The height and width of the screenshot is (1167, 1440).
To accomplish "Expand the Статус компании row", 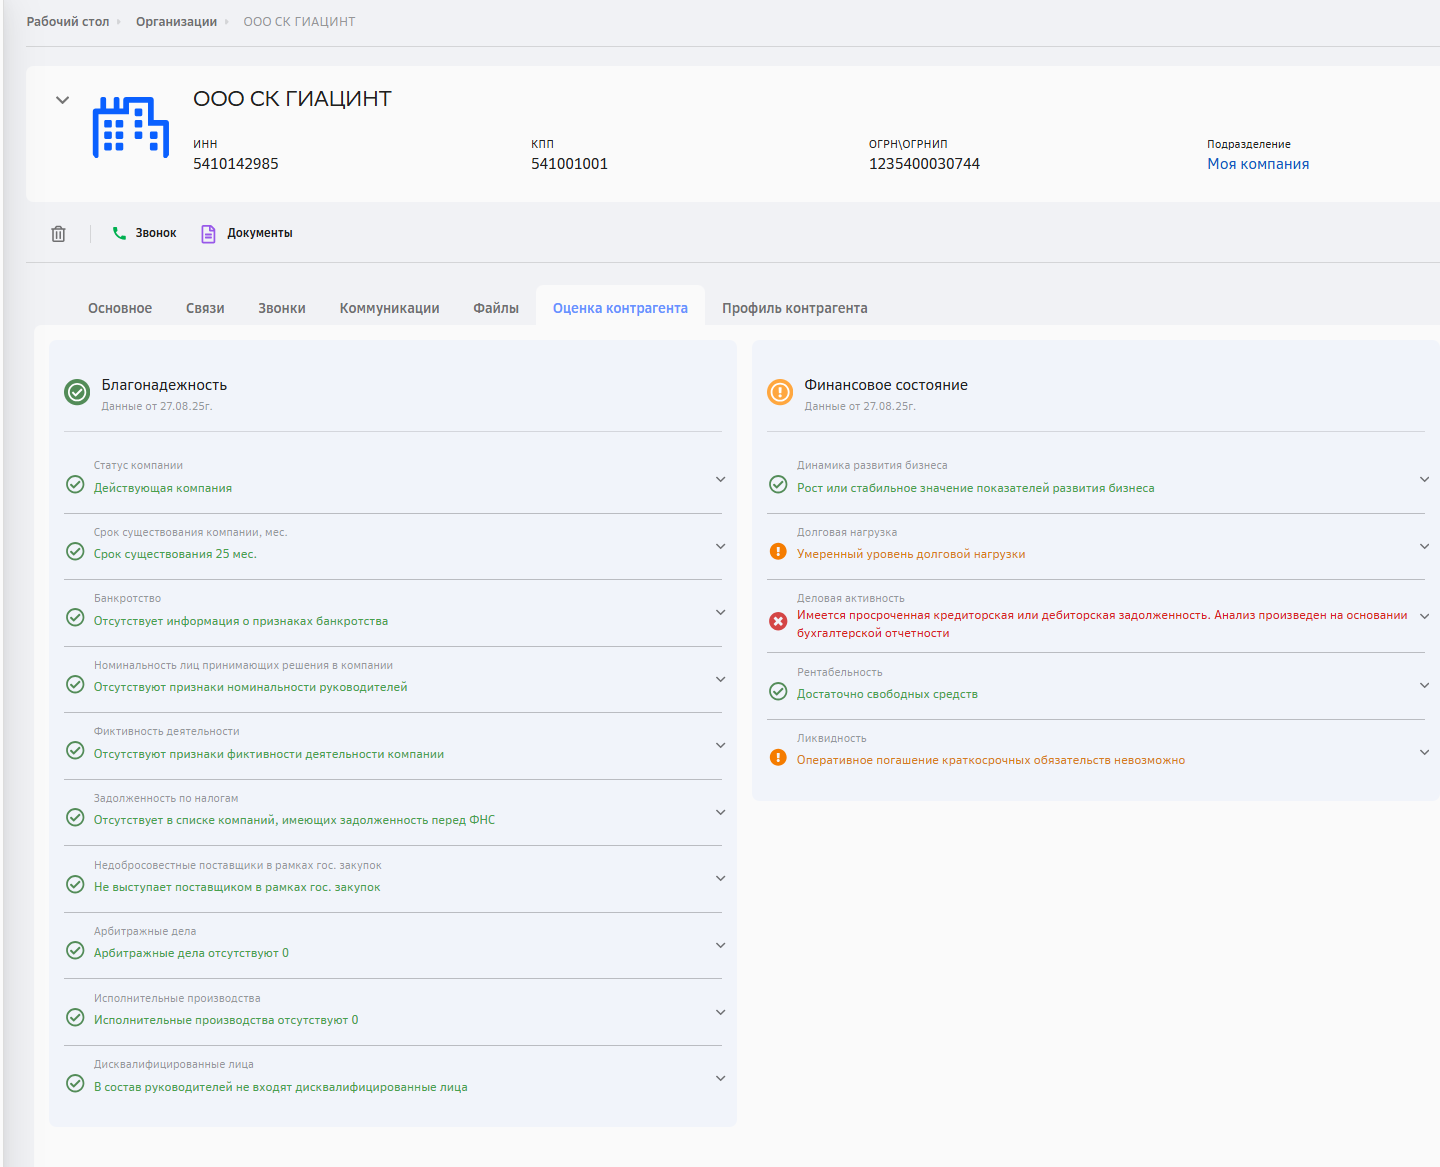I will tap(720, 480).
